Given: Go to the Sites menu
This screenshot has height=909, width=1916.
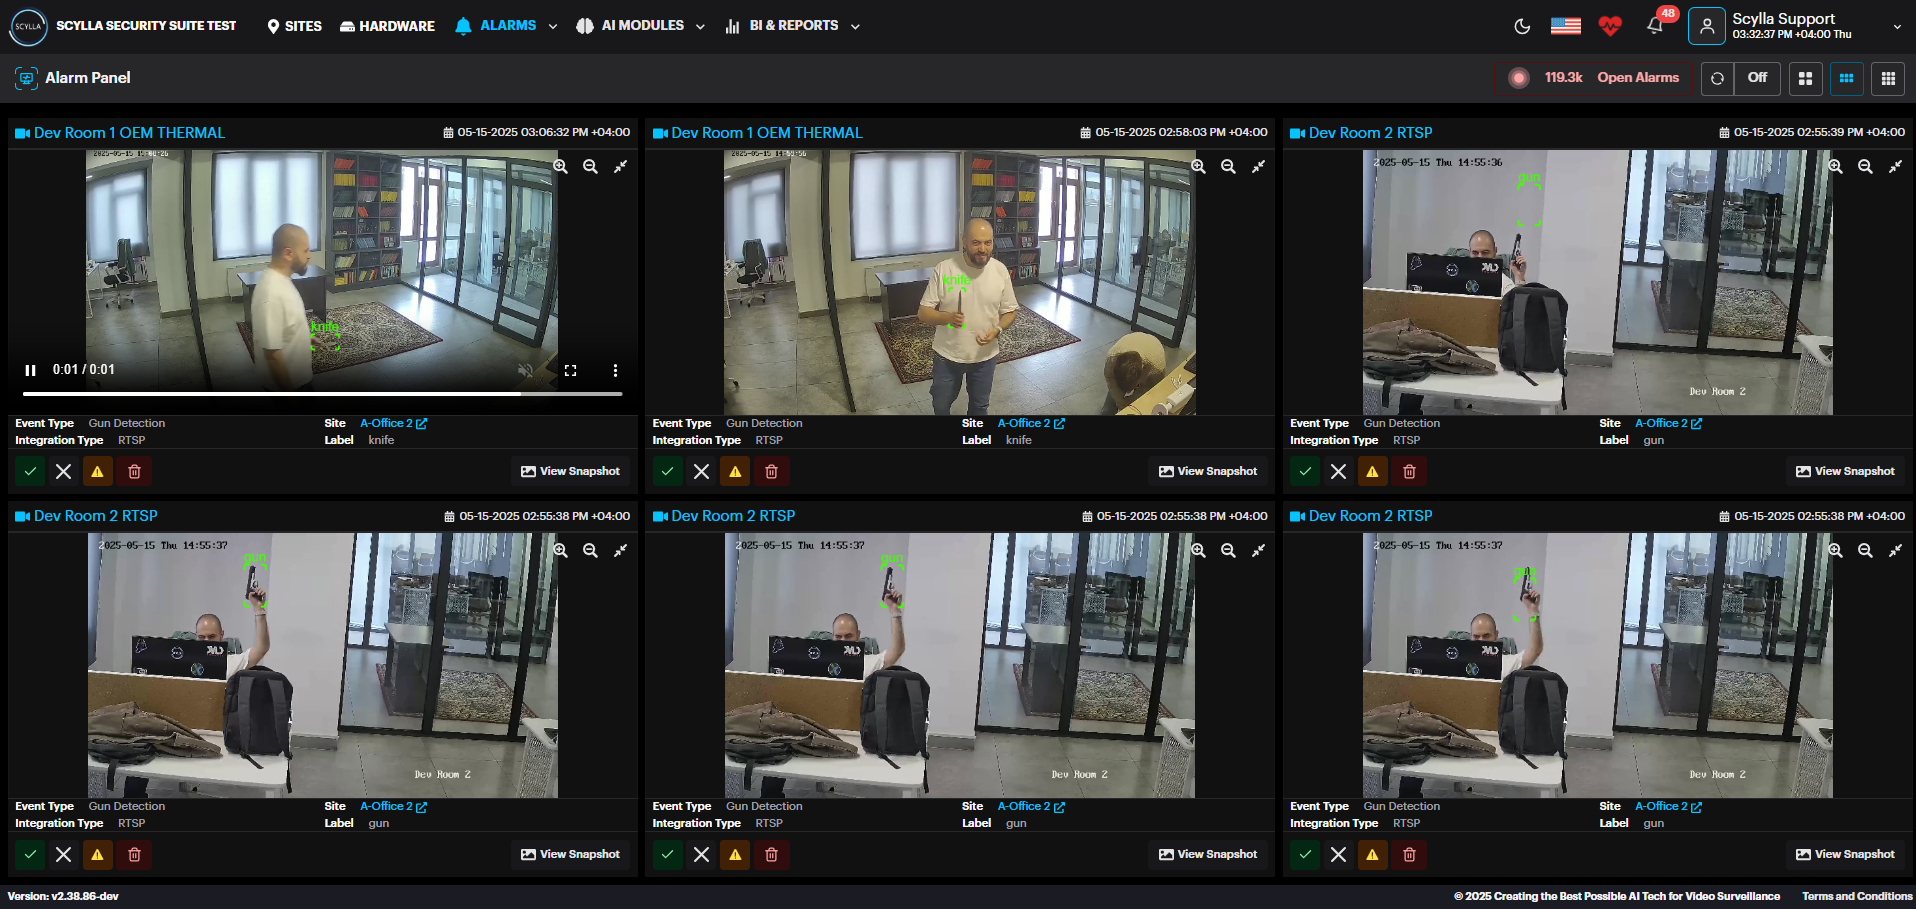Looking at the screenshot, I should pyautogui.click(x=294, y=26).
